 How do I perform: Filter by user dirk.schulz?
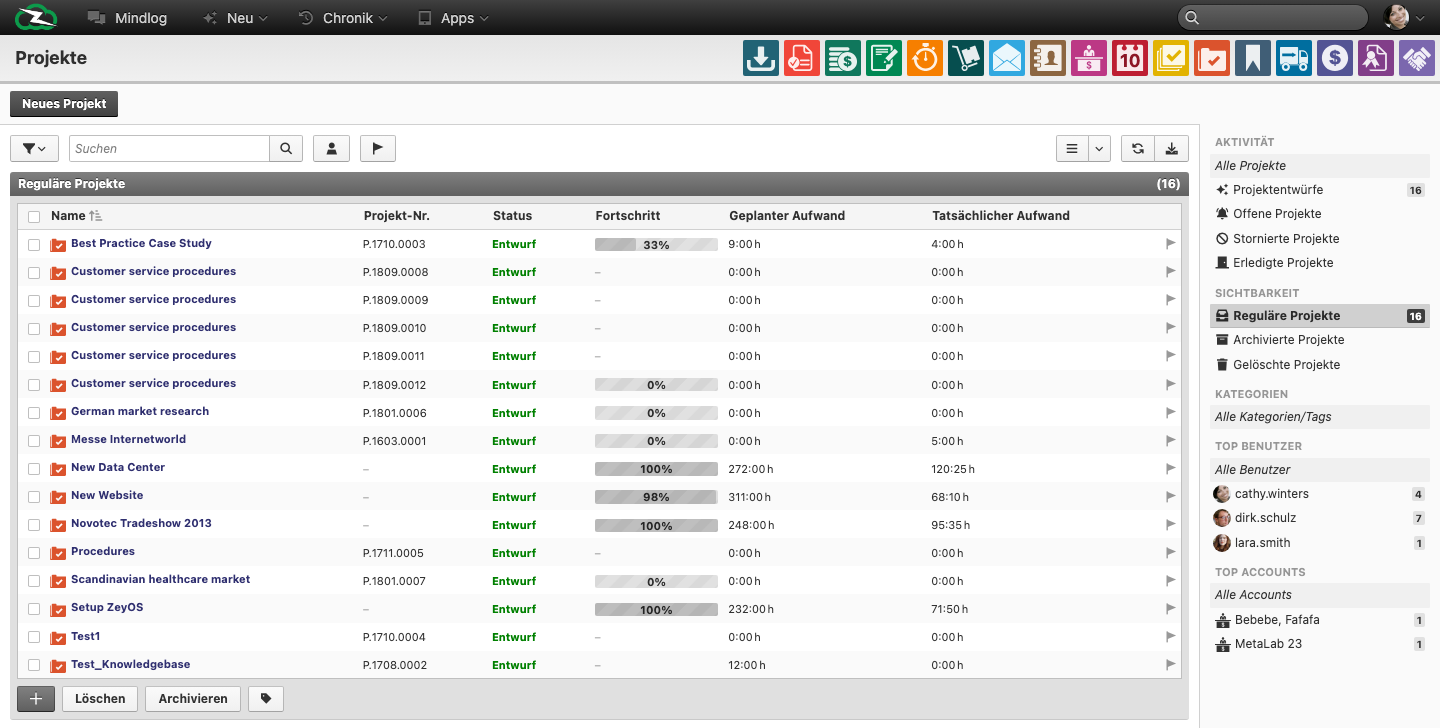click(1320, 518)
